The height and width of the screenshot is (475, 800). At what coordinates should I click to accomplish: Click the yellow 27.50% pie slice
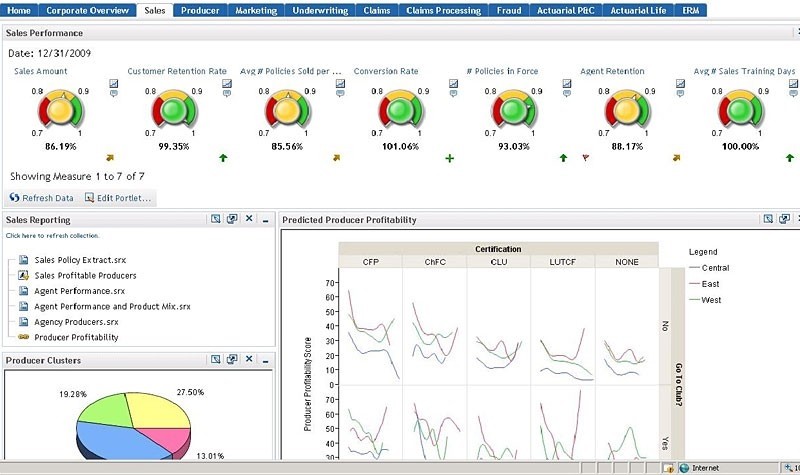tap(158, 409)
